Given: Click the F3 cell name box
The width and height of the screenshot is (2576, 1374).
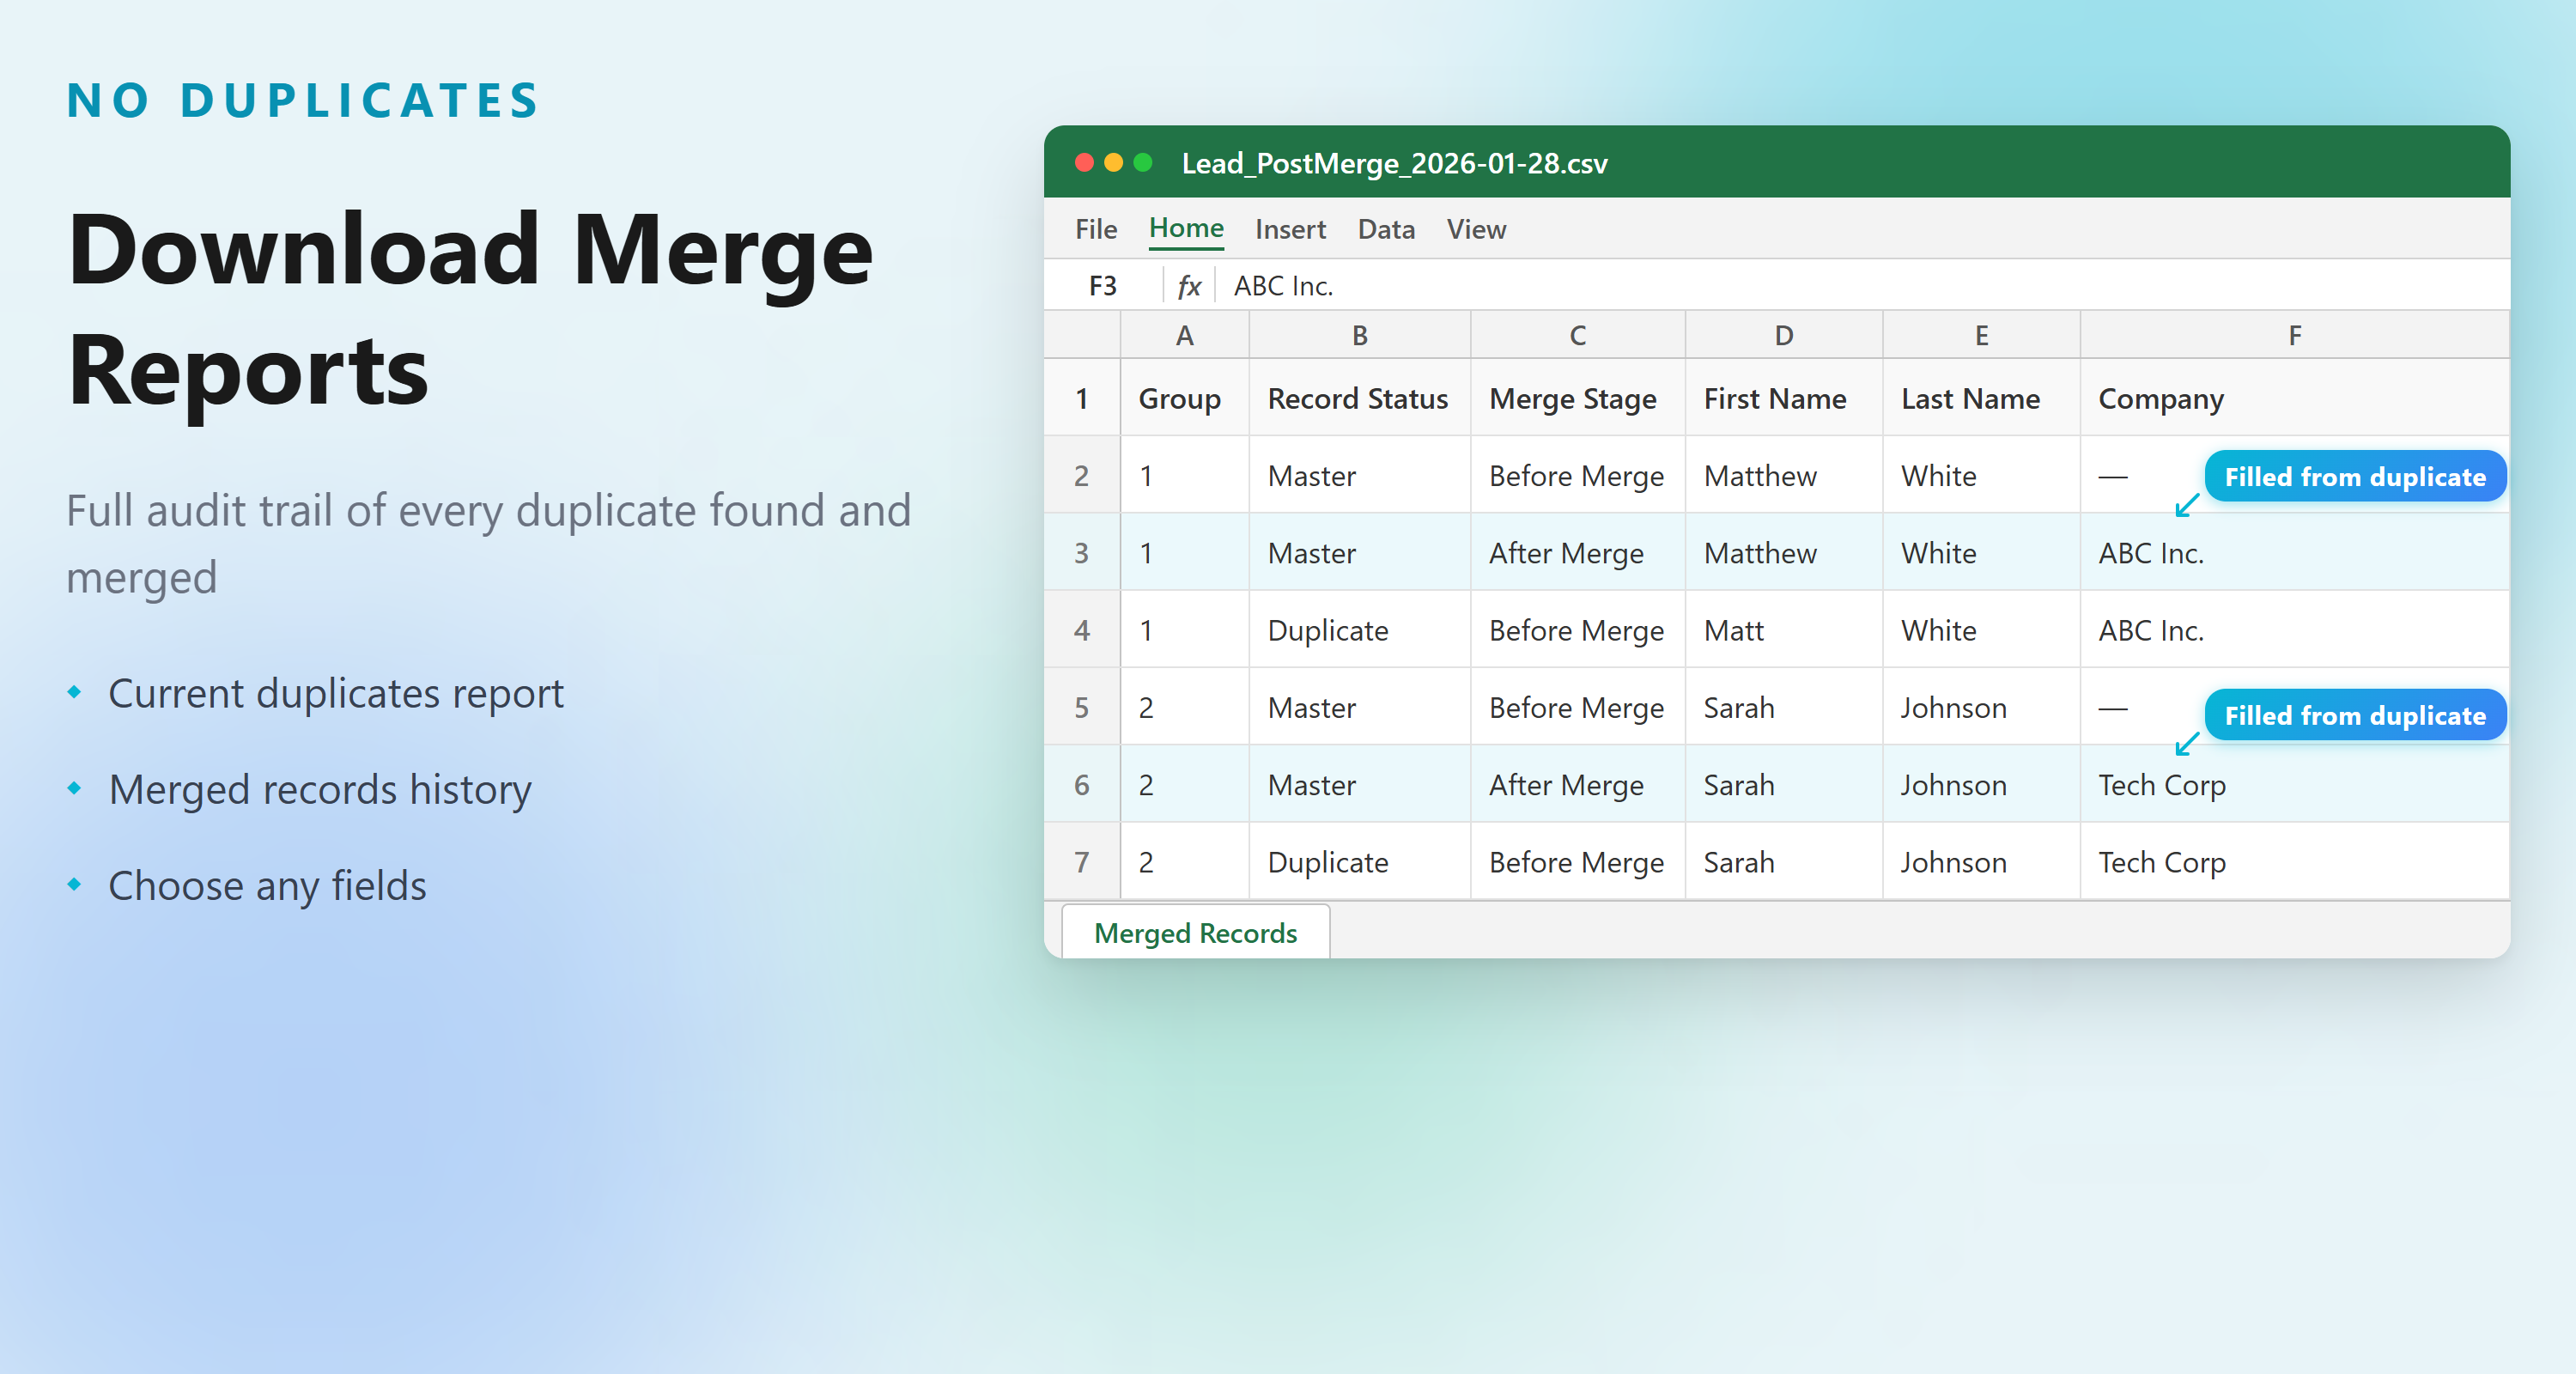Looking at the screenshot, I should point(1102,287).
